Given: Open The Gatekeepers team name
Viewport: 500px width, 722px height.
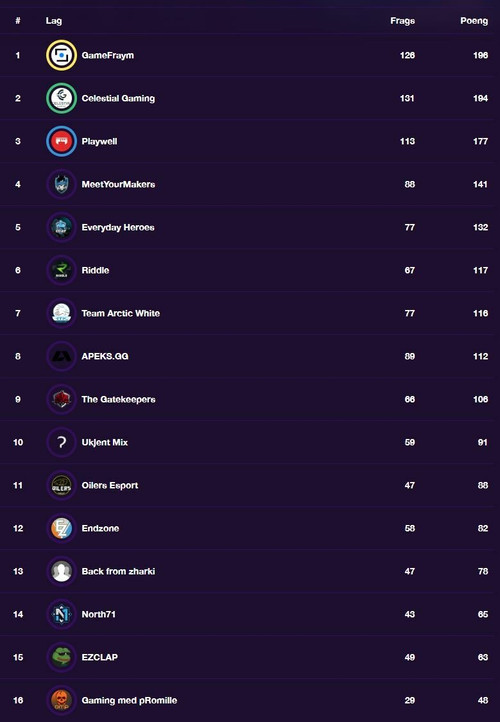Looking at the screenshot, I should click(x=118, y=399).
